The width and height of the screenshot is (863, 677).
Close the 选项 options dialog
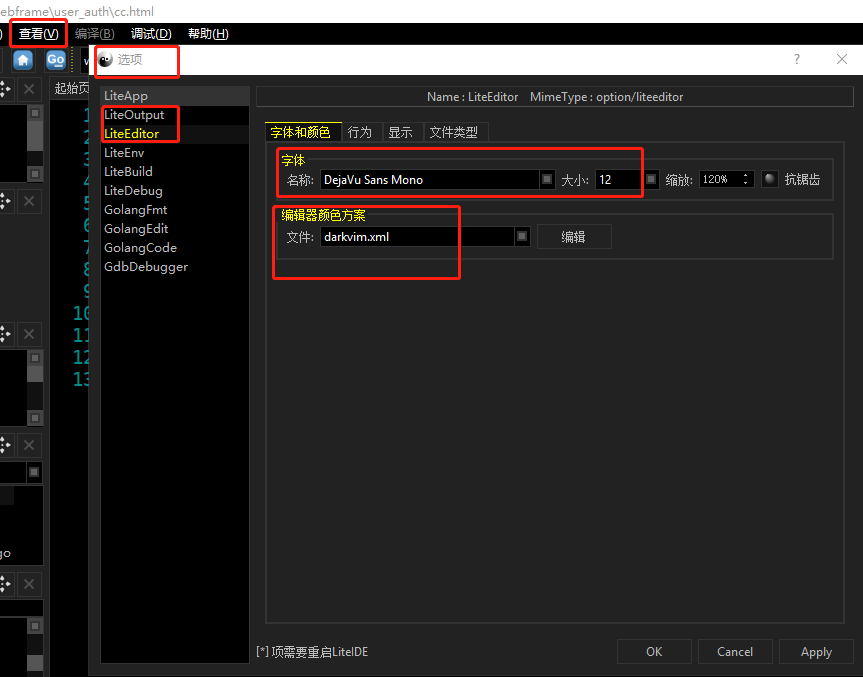pos(842,59)
